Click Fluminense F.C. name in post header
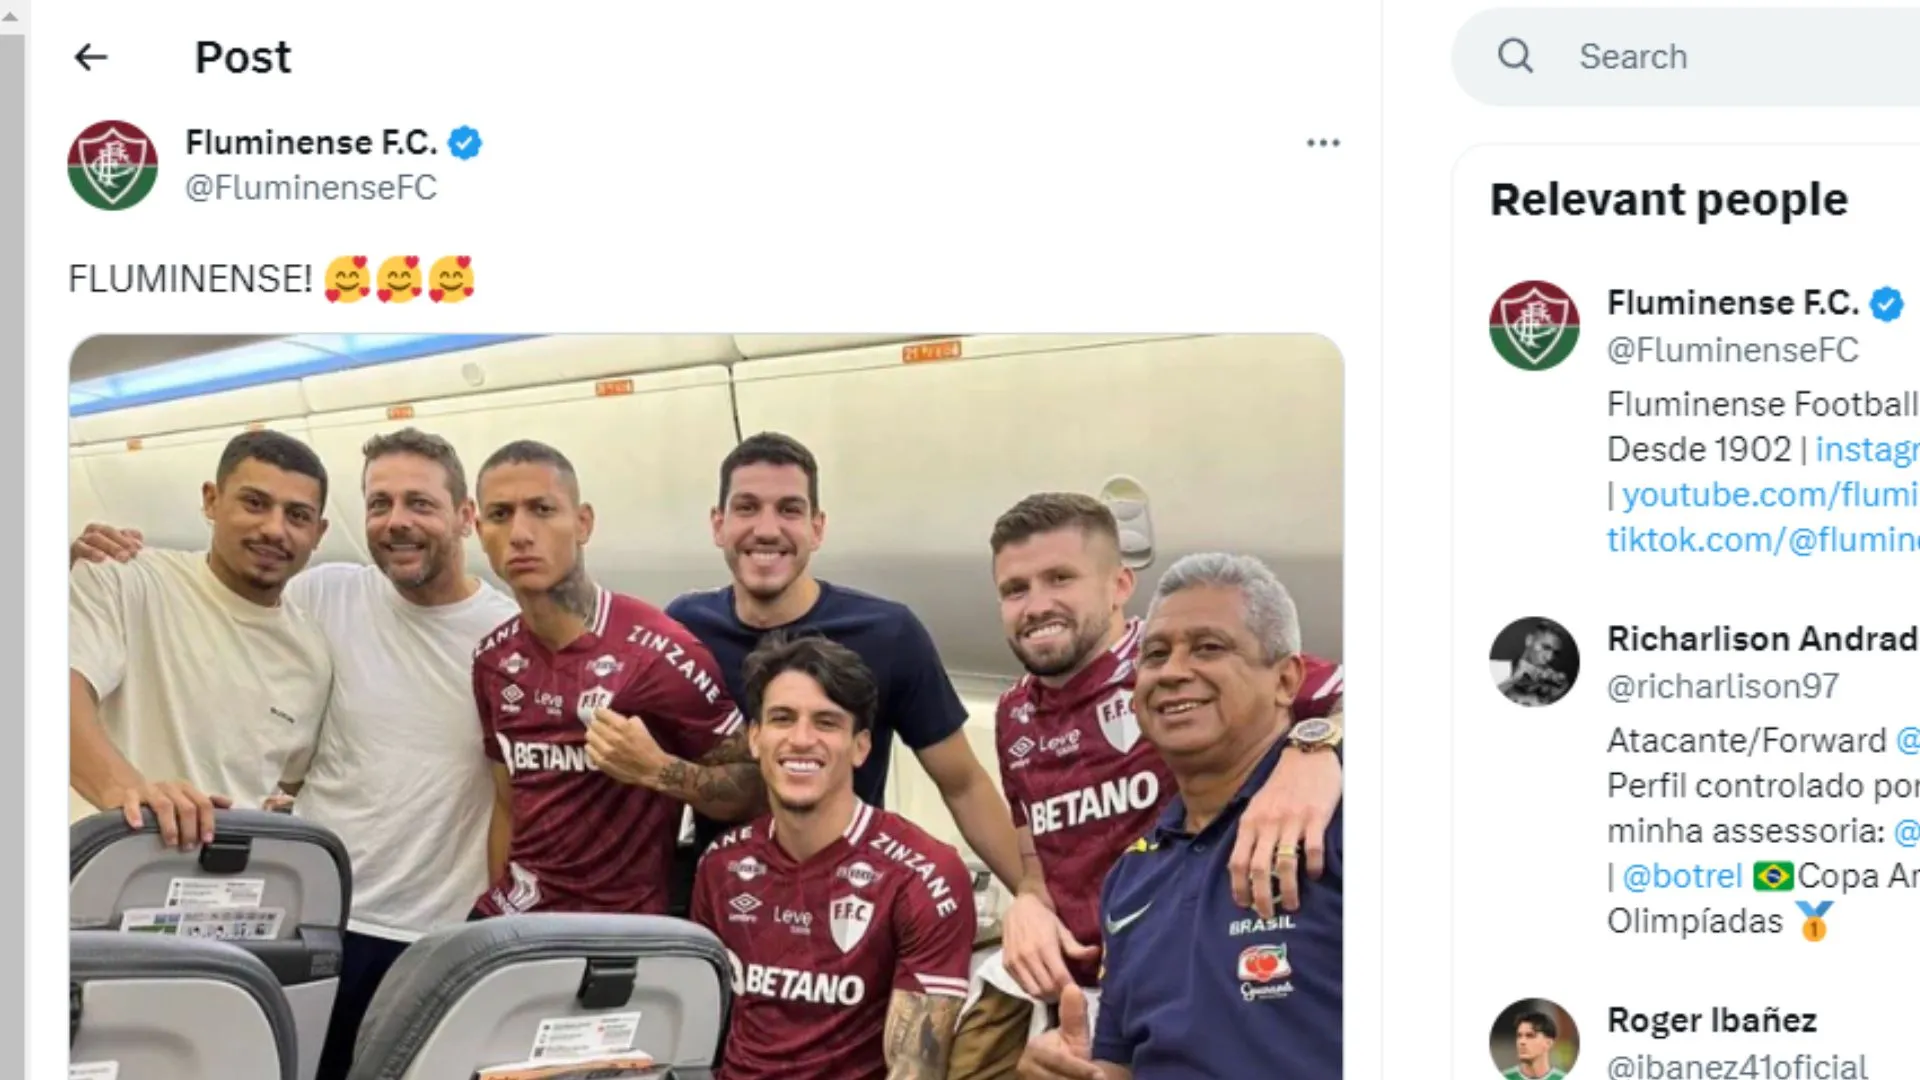The width and height of the screenshot is (1920, 1080). pos(311,143)
